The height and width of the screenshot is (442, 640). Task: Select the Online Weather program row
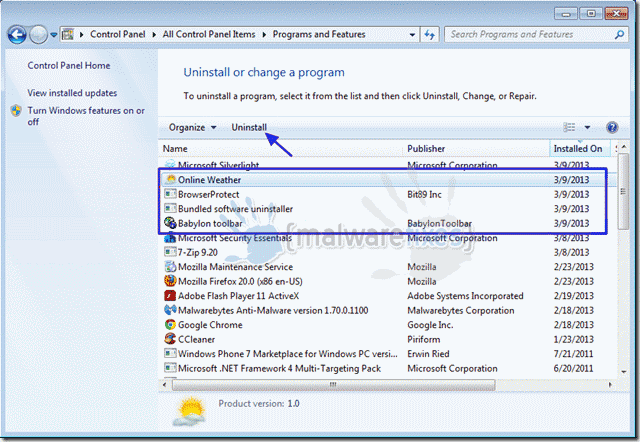point(388,180)
